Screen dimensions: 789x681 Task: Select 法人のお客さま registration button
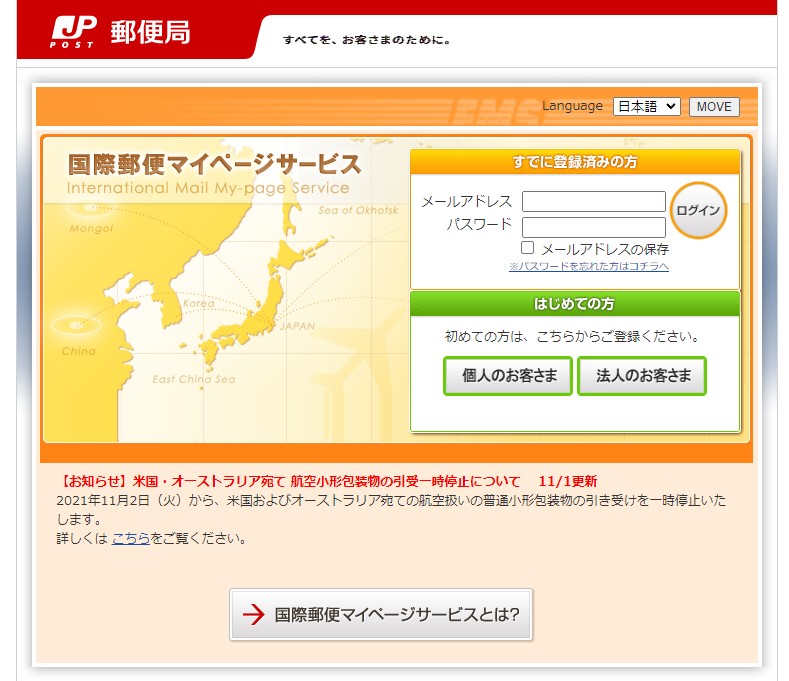pos(642,376)
